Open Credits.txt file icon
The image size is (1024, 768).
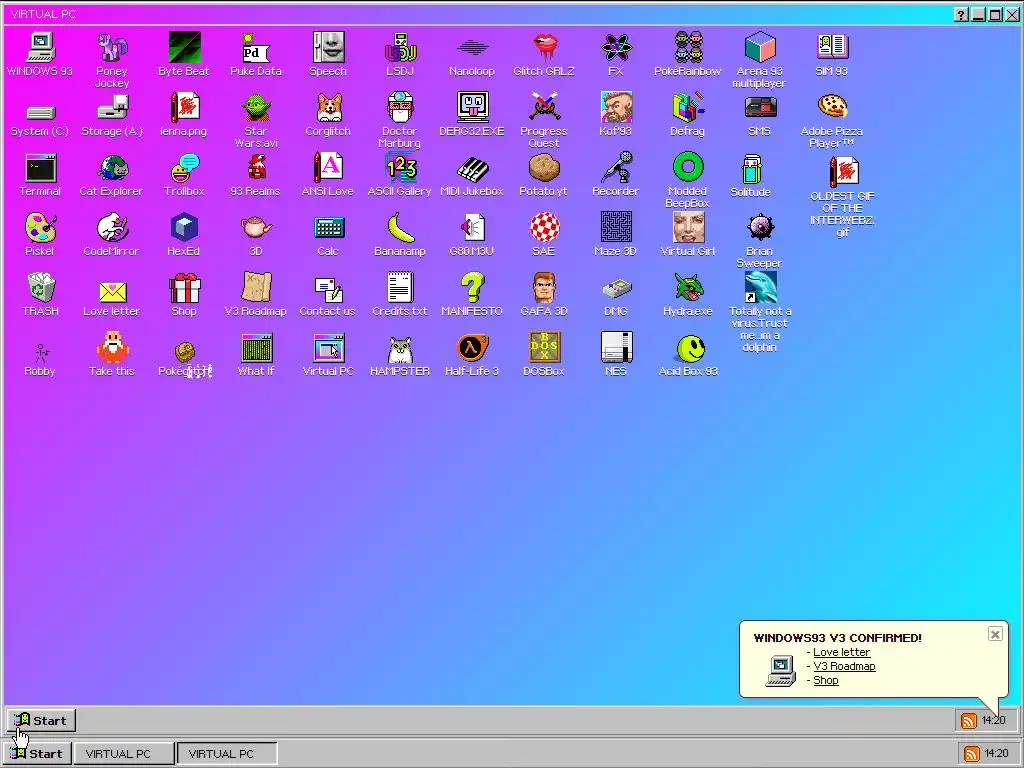(400, 288)
